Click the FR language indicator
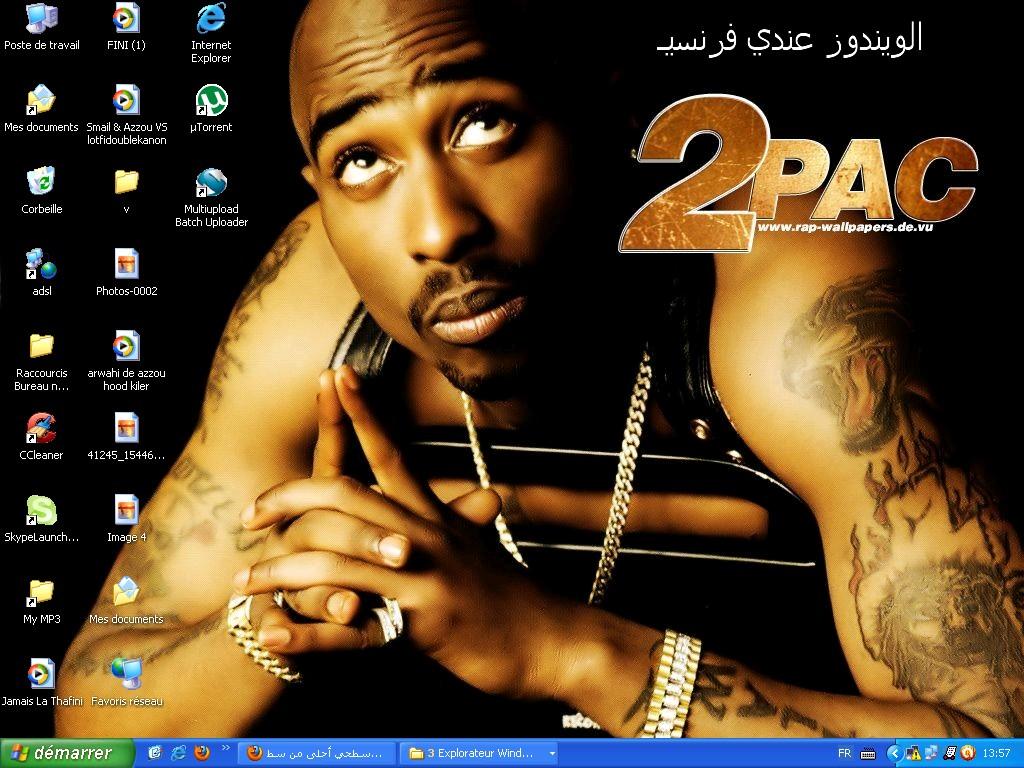Image resolution: width=1024 pixels, height=768 pixels. click(844, 753)
